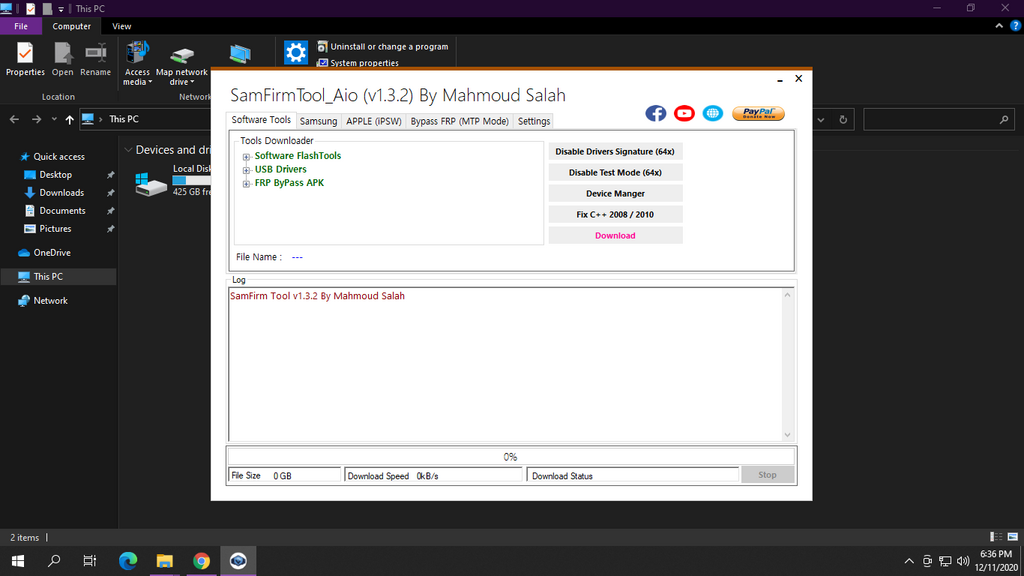Open the Settings tab in SamFirmTool

[534, 121]
